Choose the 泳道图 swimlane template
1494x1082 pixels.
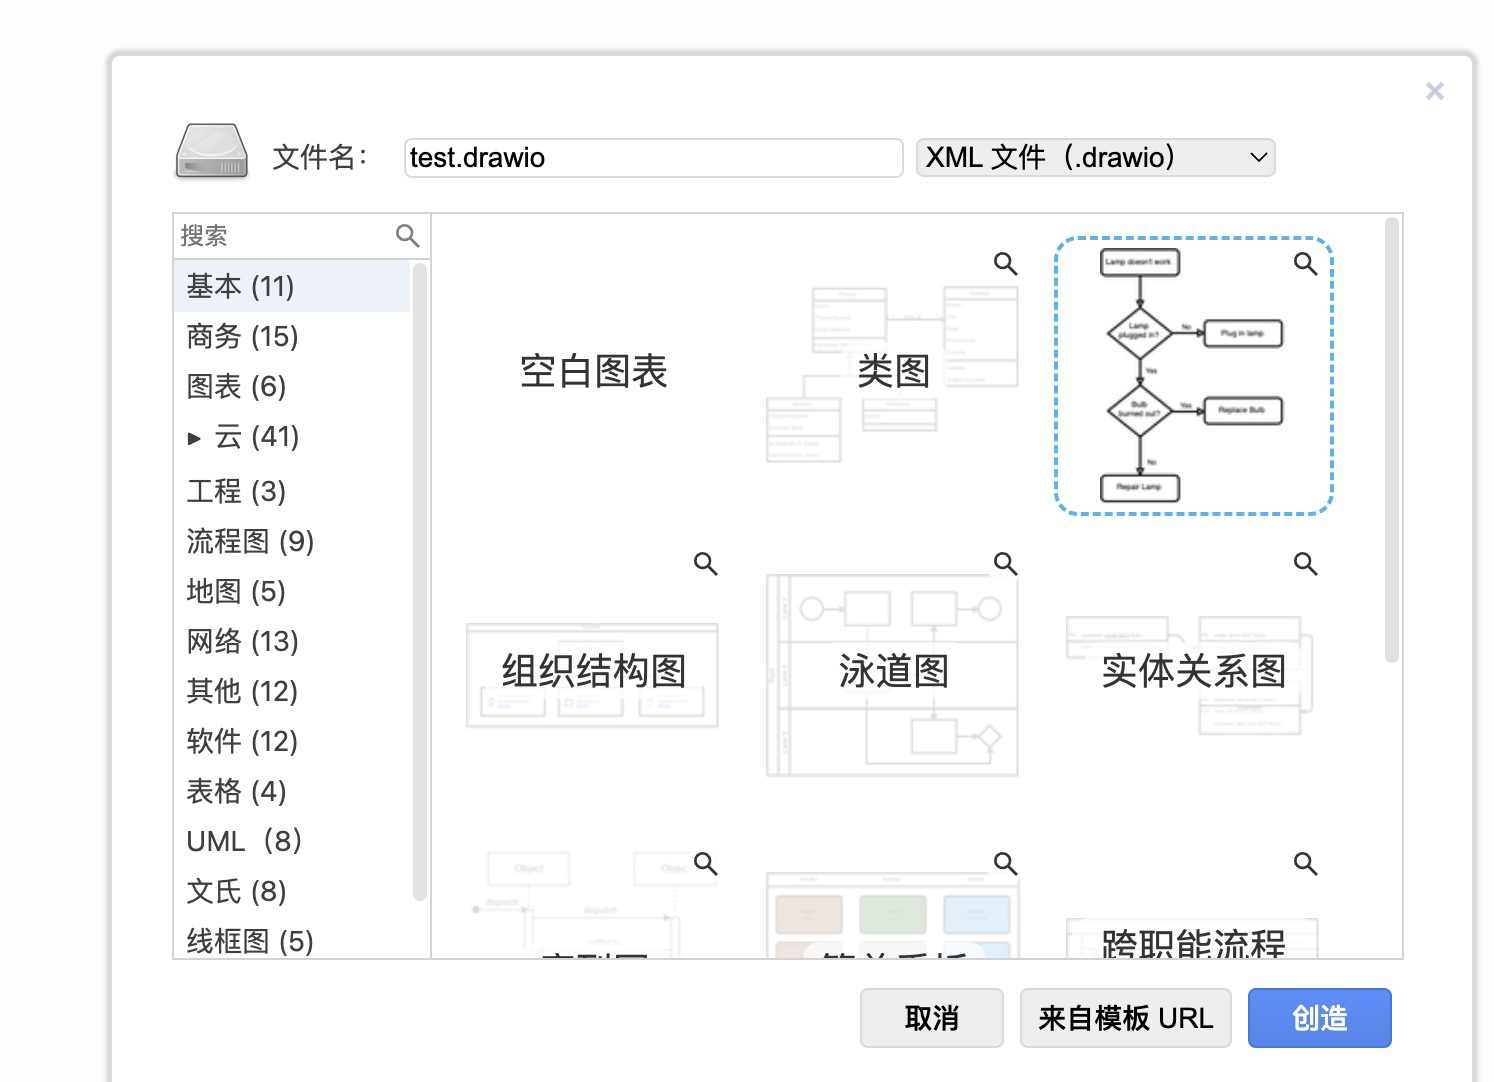[x=893, y=672]
